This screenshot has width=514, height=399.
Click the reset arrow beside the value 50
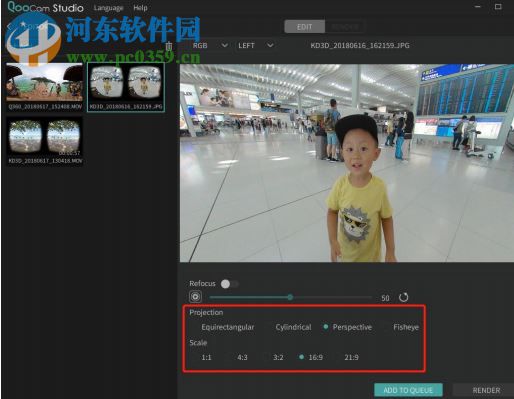403,297
